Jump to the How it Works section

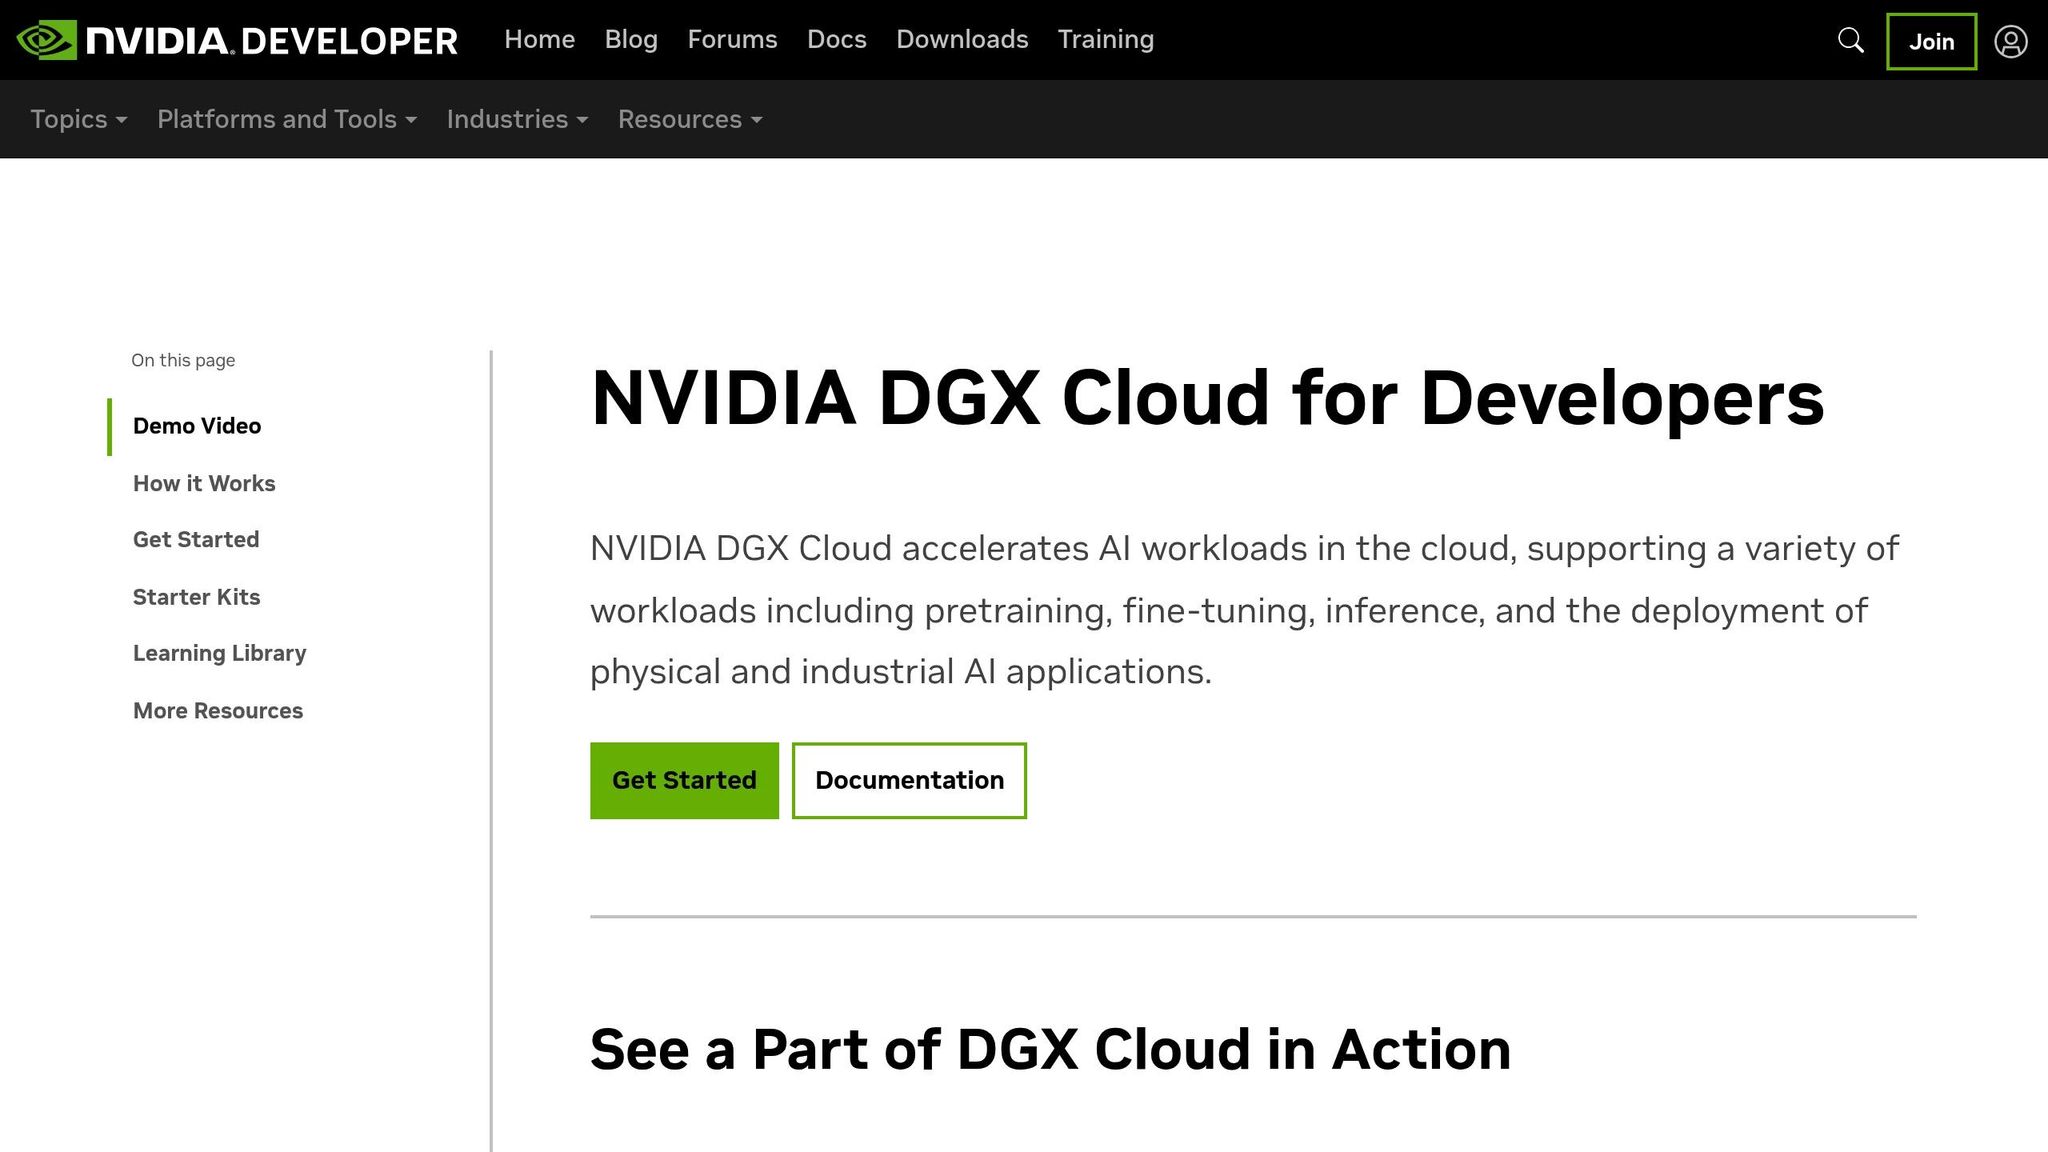point(203,483)
